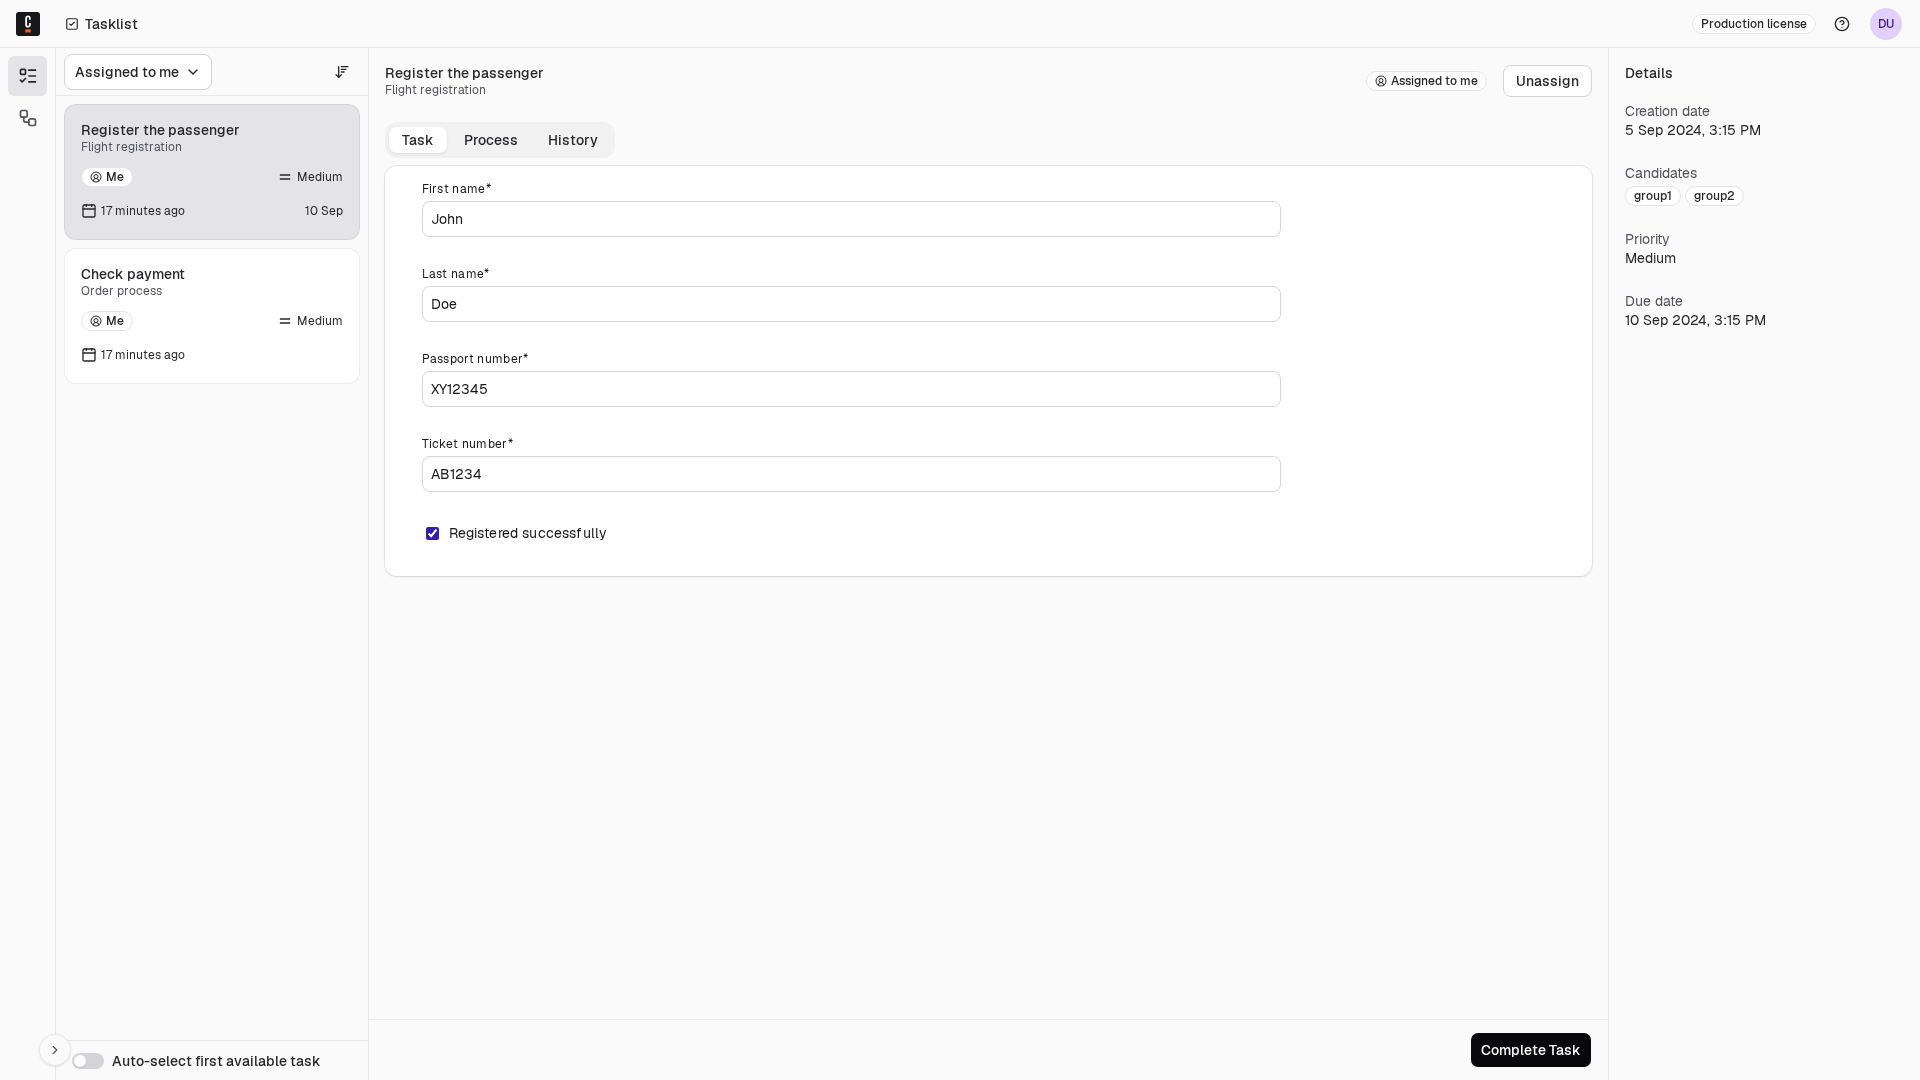Click the group2 candidate tag
The height and width of the screenshot is (1080, 1920).
point(1714,196)
